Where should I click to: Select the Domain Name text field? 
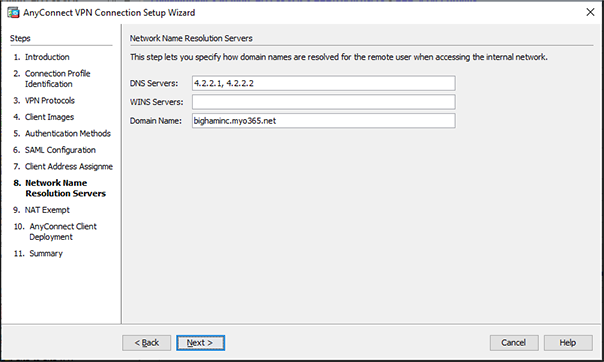[x=324, y=121]
